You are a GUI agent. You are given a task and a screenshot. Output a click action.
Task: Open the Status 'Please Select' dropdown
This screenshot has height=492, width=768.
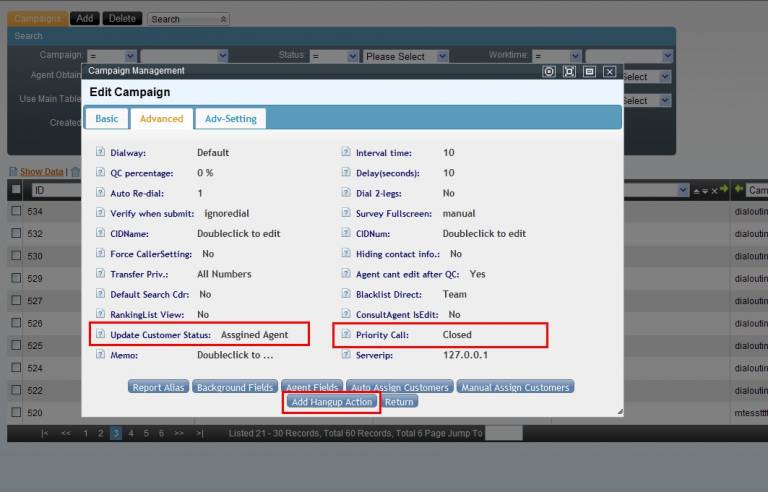coord(407,56)
